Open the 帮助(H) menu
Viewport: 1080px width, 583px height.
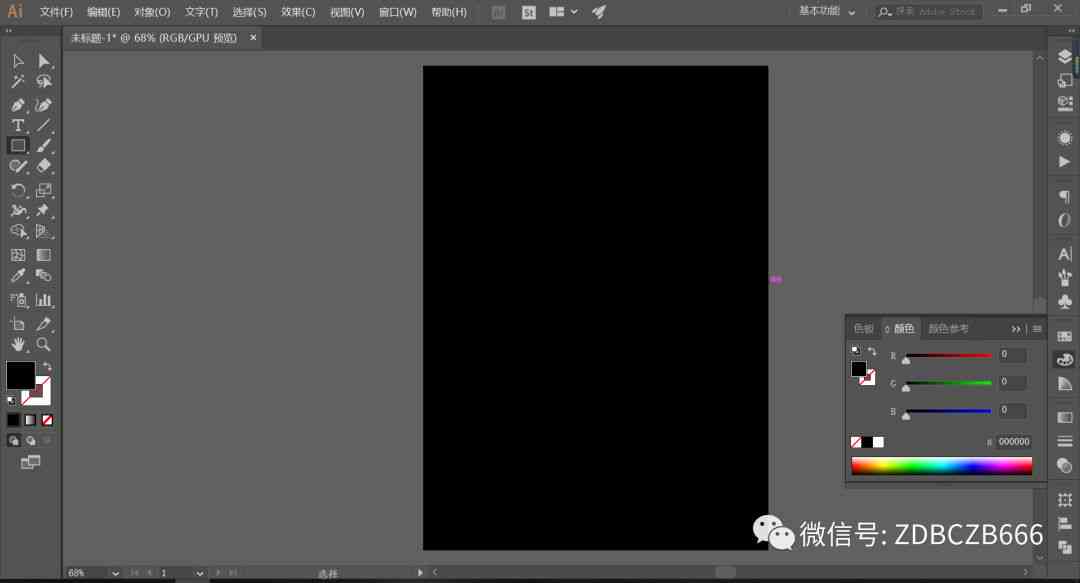coord(449,12)
